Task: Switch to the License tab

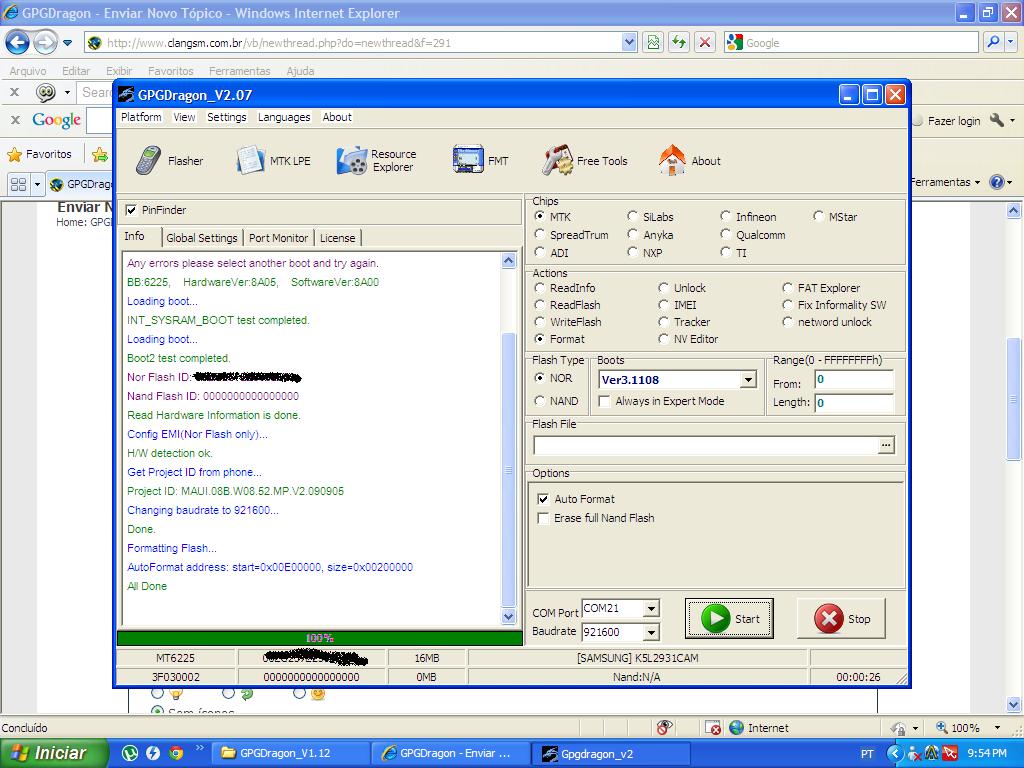Action: pos(338,238)
